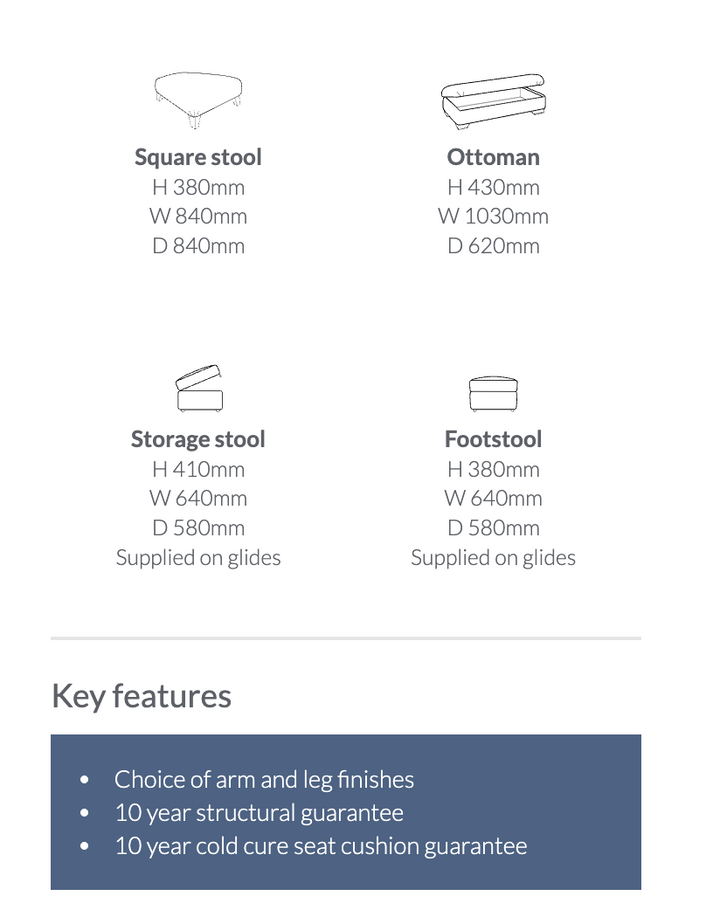720x903 pixels.
Task: Select the Storage stool heading
Action: pyautogui.click(x=198, y=439)
